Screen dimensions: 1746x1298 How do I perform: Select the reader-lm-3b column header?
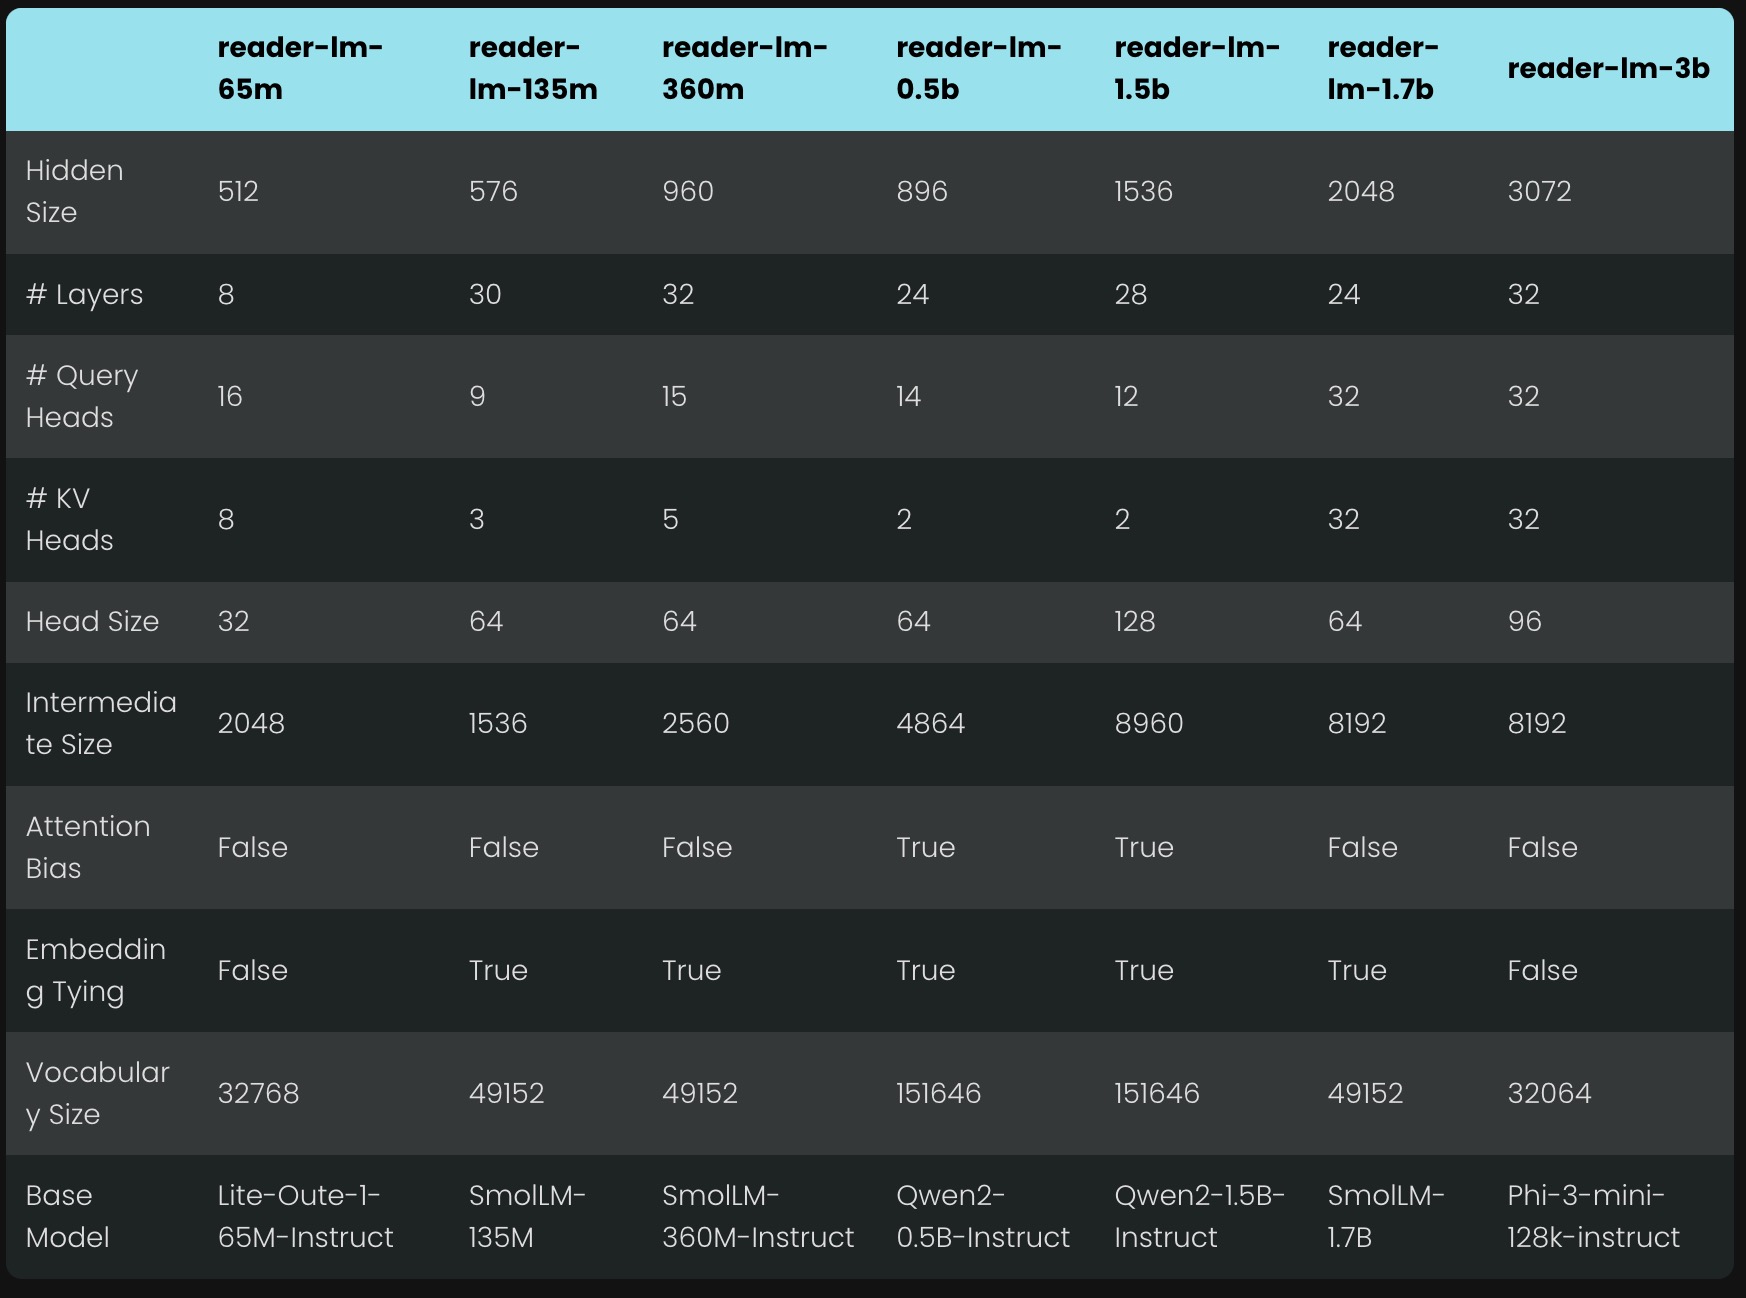(x=1608, y=68)
